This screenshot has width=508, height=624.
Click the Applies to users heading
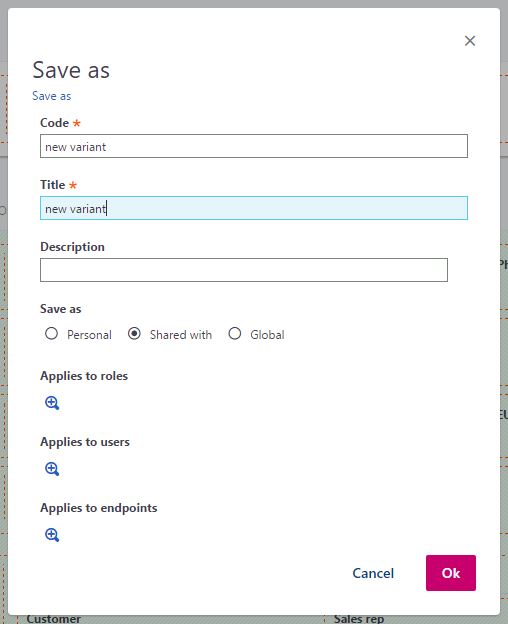[x=85, y=442]
